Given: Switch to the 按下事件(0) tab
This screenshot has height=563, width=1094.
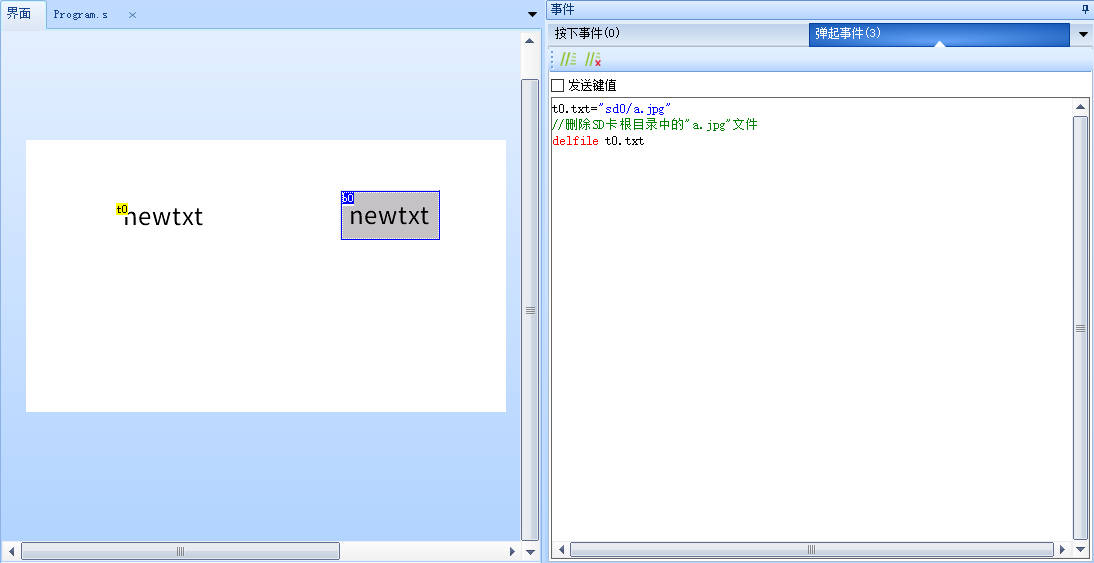Looking at the screenshot, I should pos(588,34).
